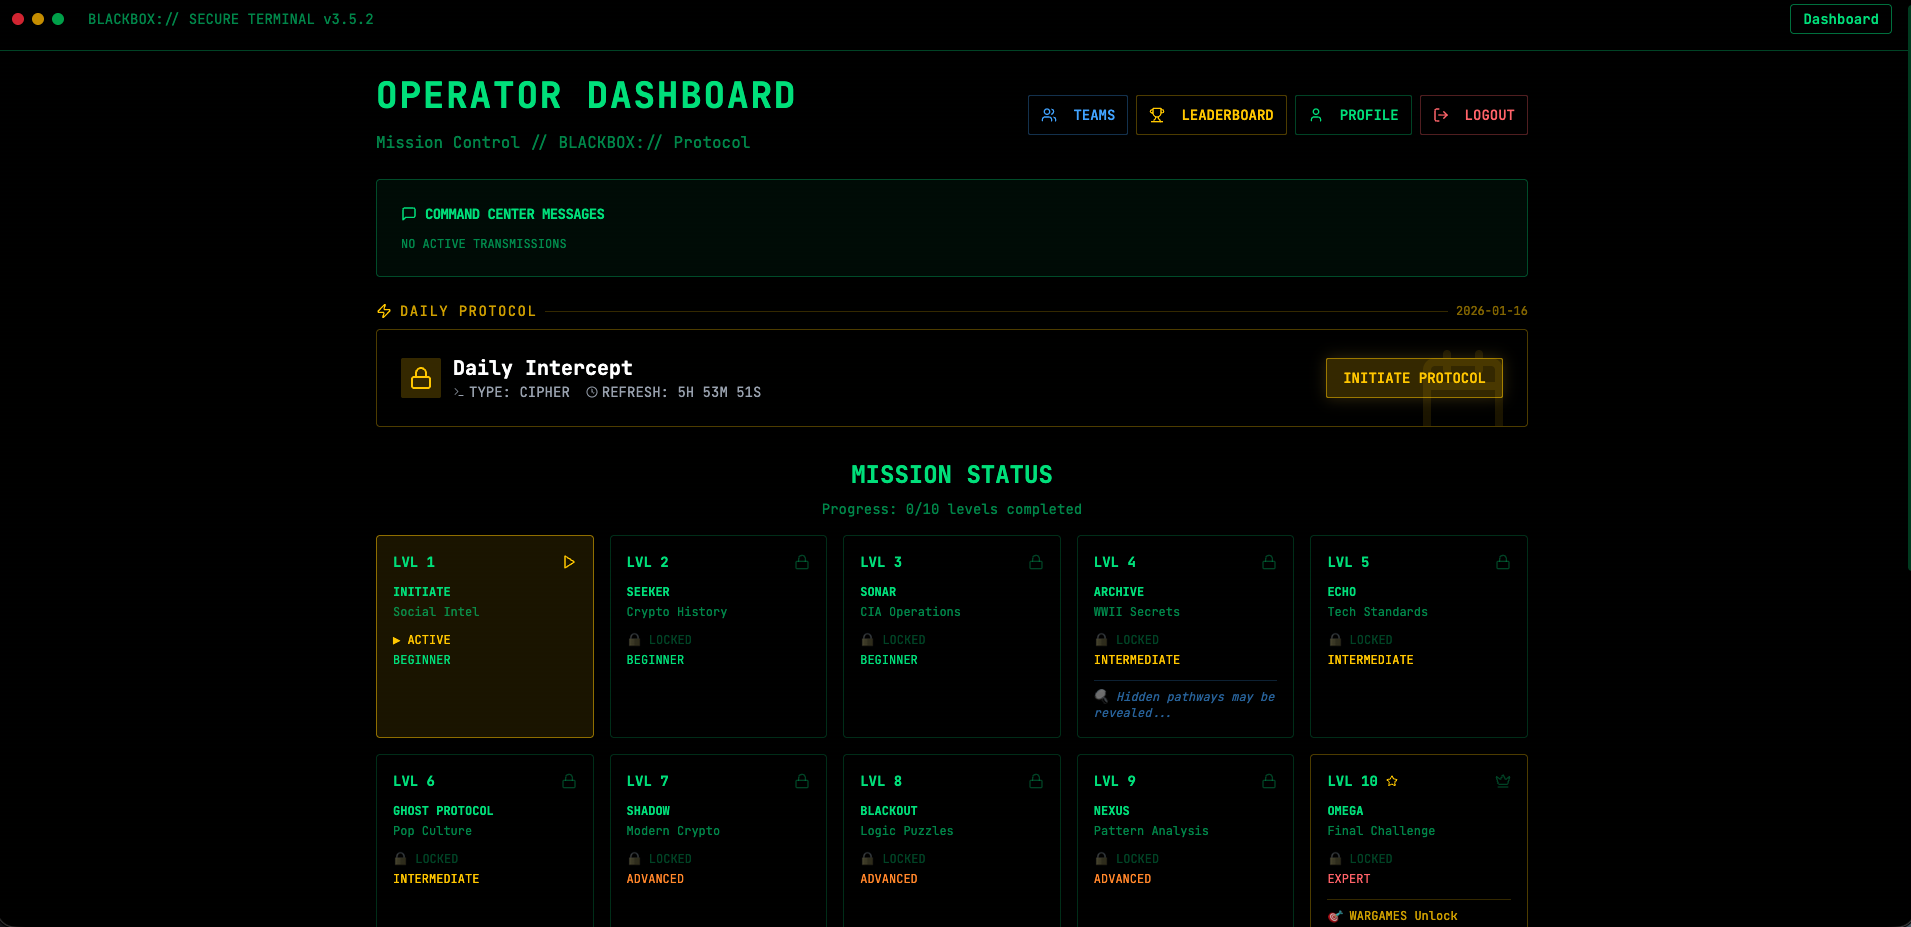The image size is (1911, 927).
Task: Click the magnifying glass beside the hidden pathways hint
Action: coord(1101,695)
